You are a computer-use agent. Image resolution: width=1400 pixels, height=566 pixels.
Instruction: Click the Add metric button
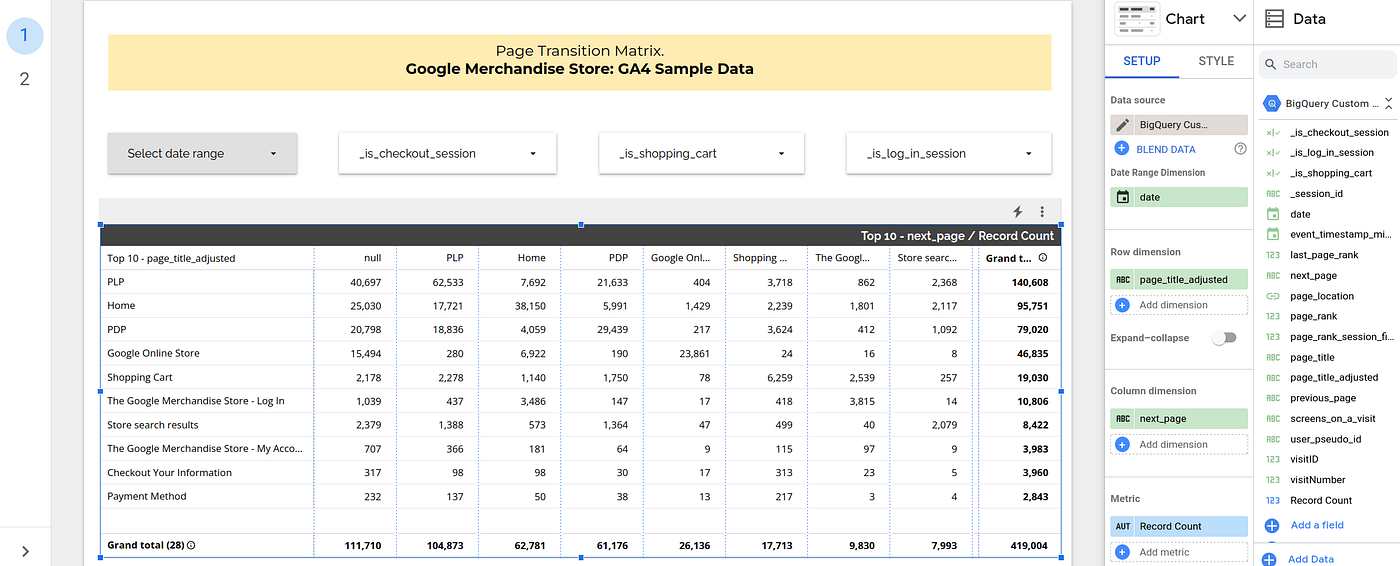(1179, 552)
